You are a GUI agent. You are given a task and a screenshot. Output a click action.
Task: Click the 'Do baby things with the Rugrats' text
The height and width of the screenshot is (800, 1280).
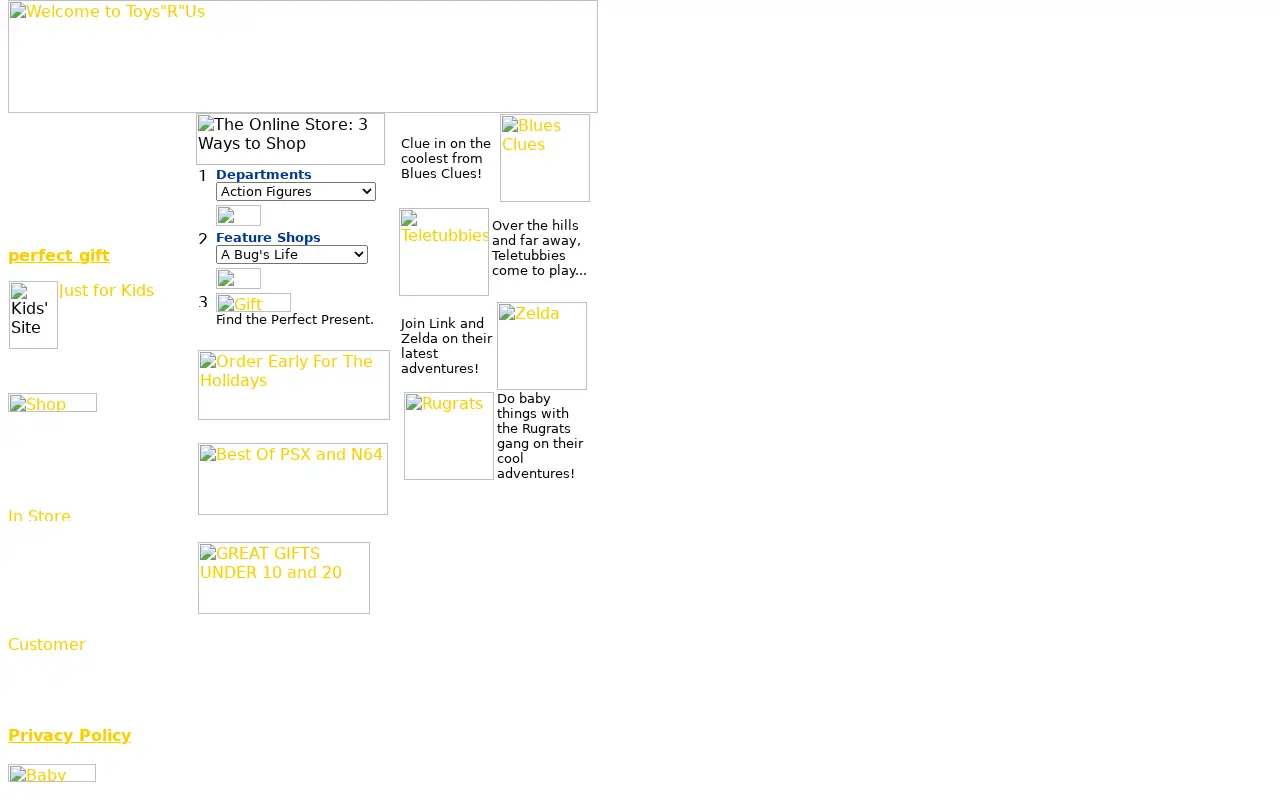point(540,436)
